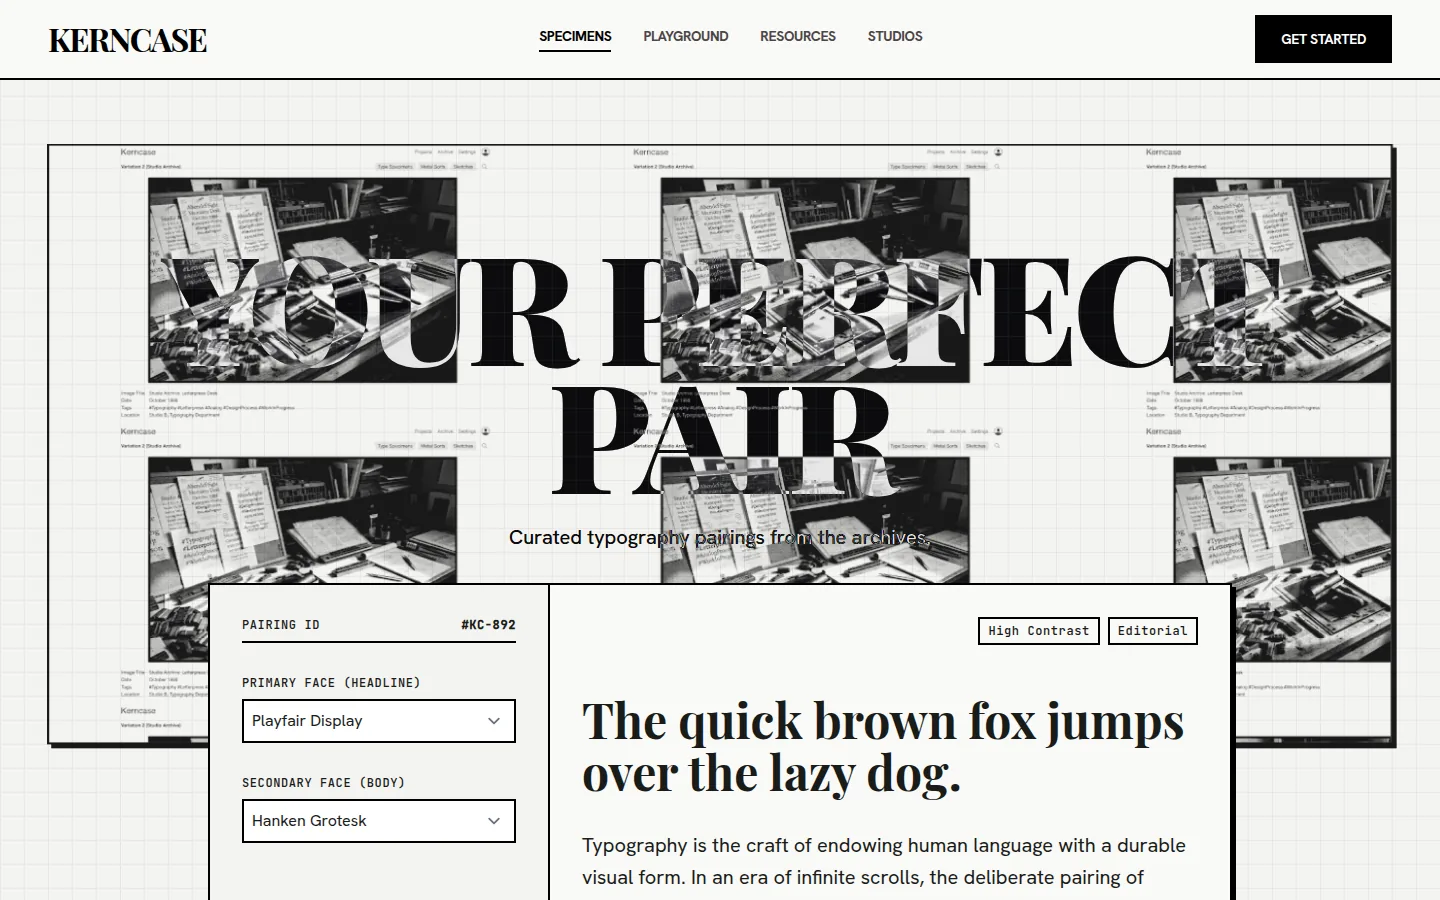Click the Get Started button
This screenshot has height=900, width=1440.
point(1323,39)
